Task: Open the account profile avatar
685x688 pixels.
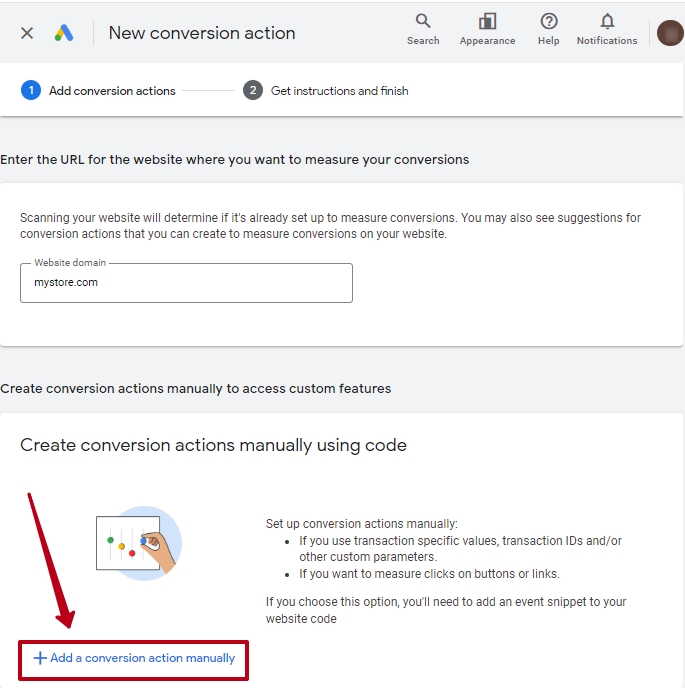Action: [670, 33]
